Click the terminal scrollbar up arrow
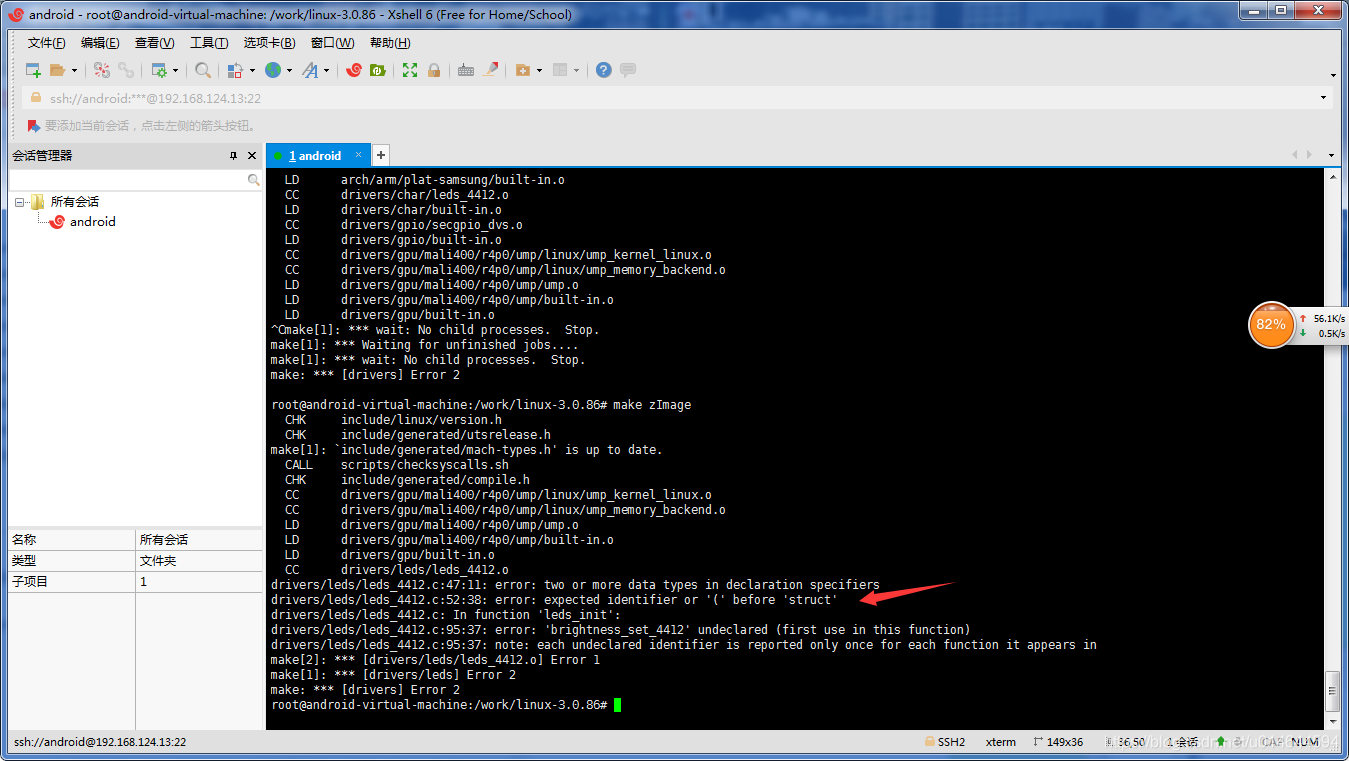This screenshot has width=1349, height=761. point(1331,176)
